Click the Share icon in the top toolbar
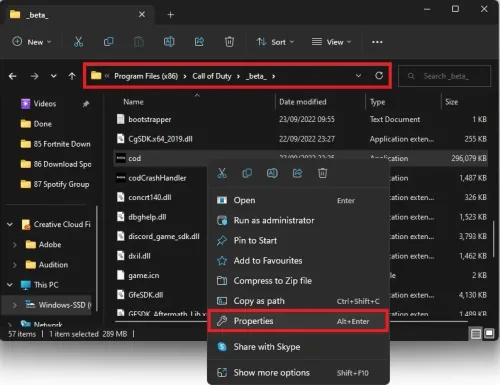Viewport: 500px width, 385px height. tap(199, 42)
